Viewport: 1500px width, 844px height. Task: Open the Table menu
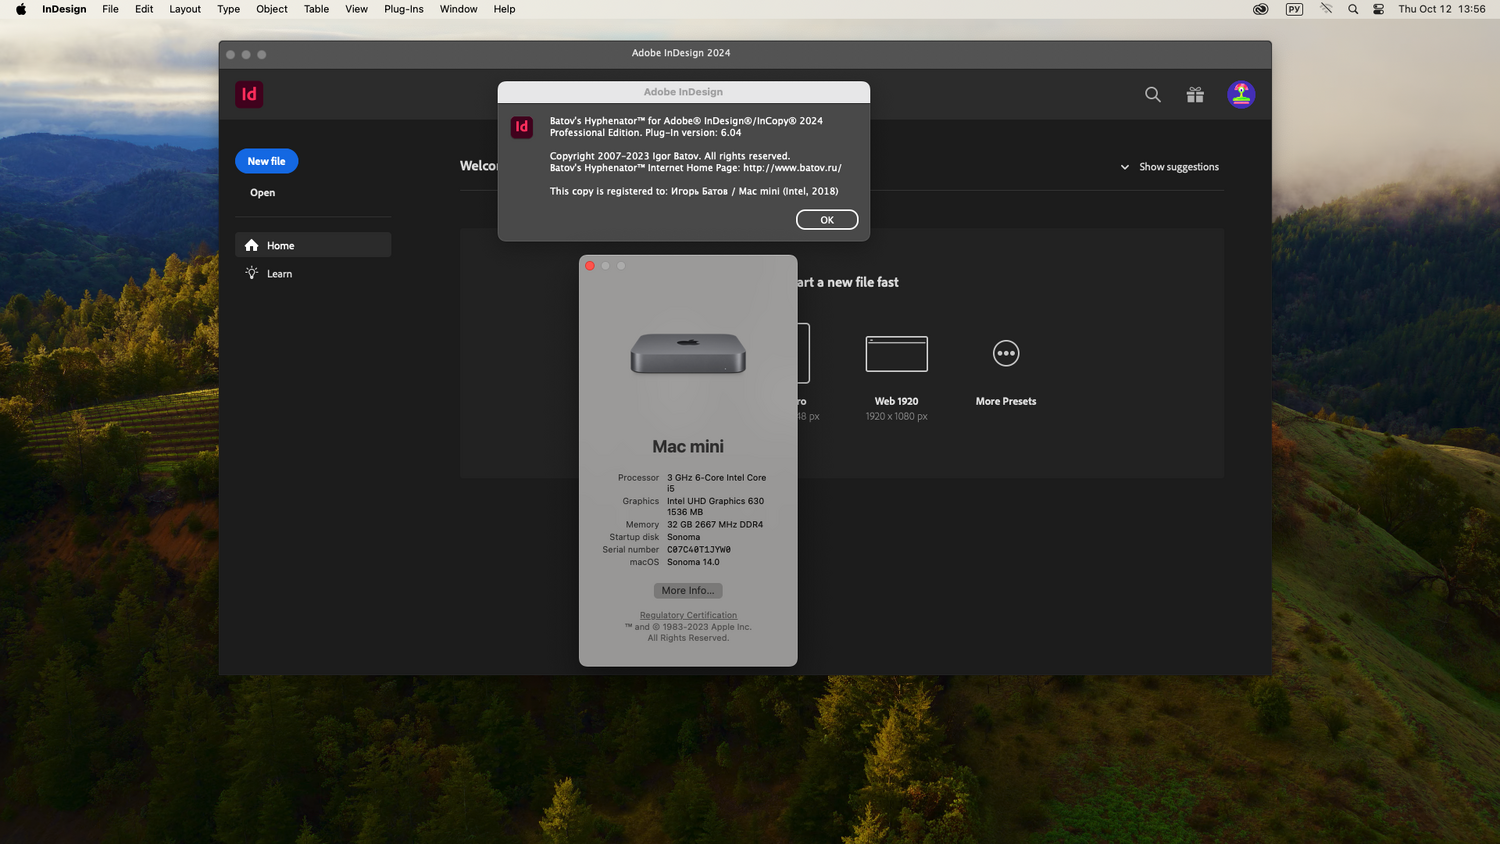[x=316, y=9]
